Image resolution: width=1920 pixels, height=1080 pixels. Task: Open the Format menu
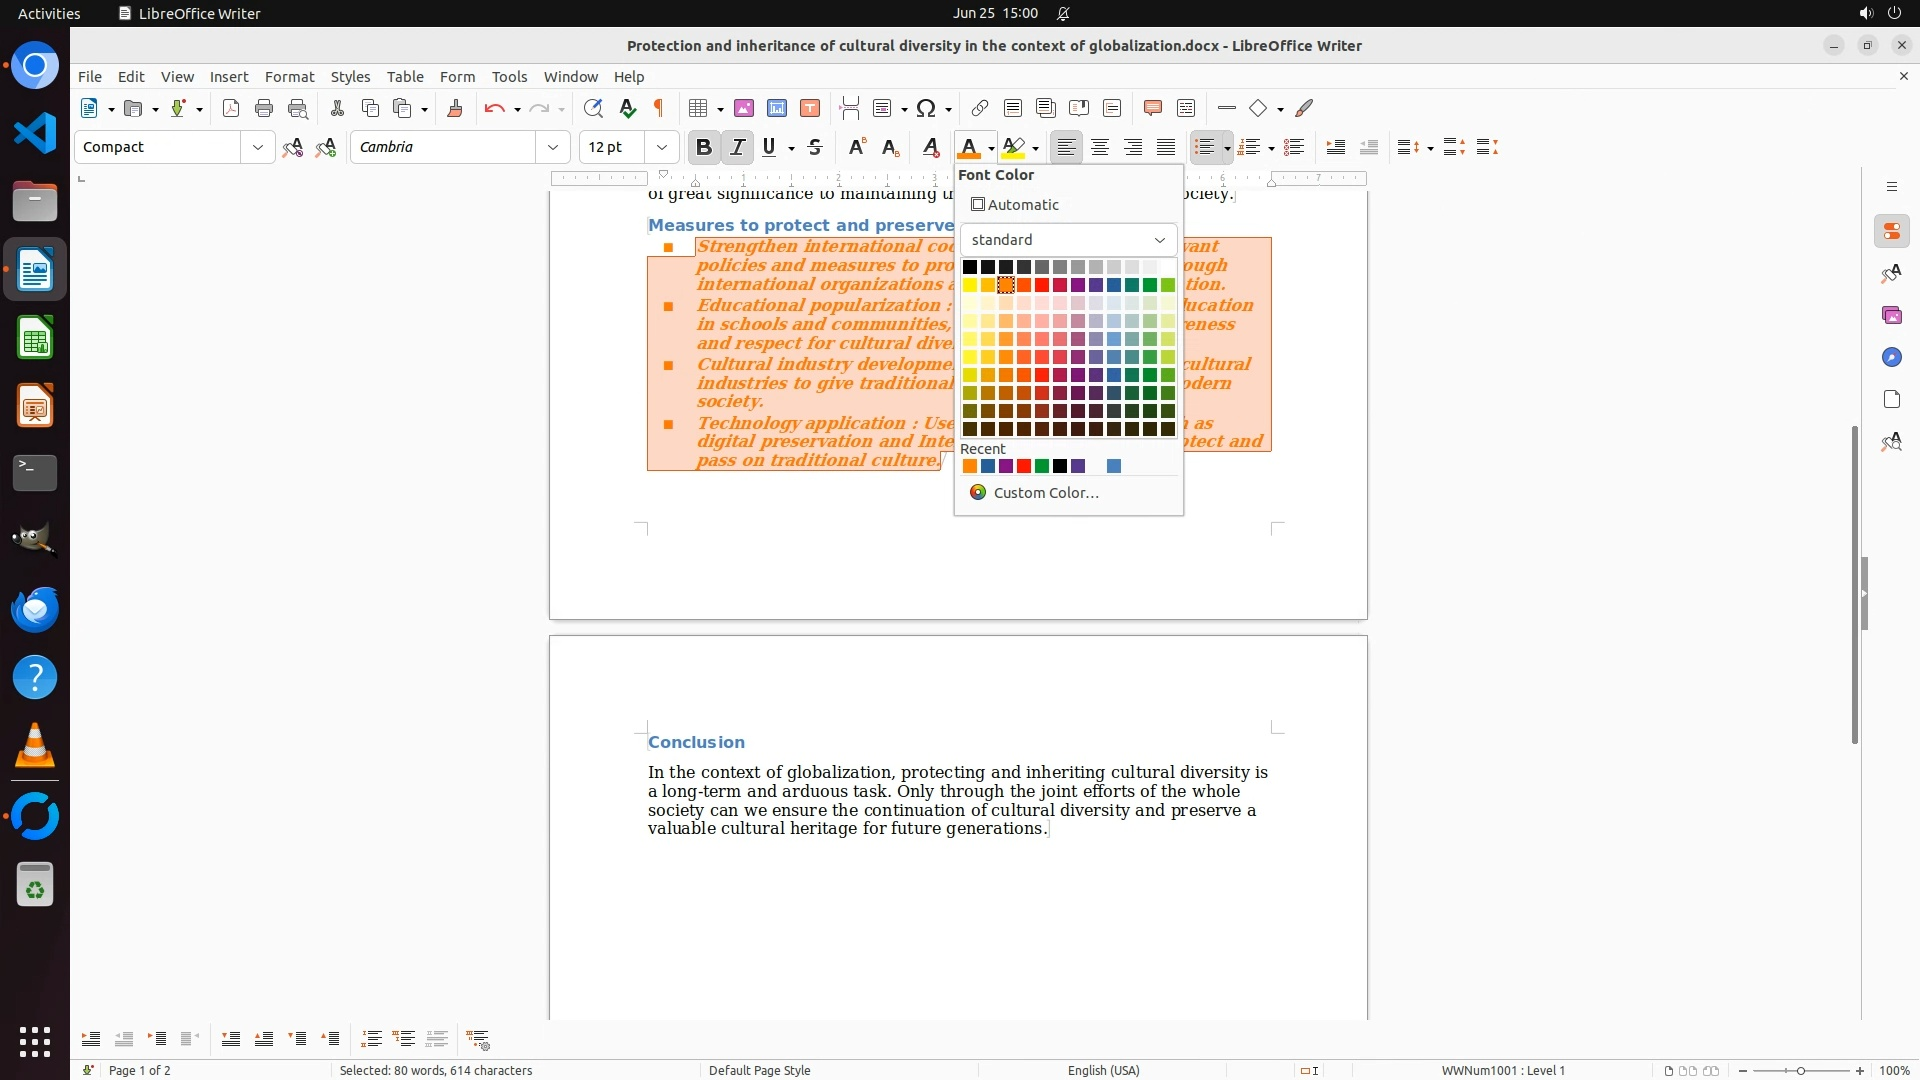click(x=289, y=77)
